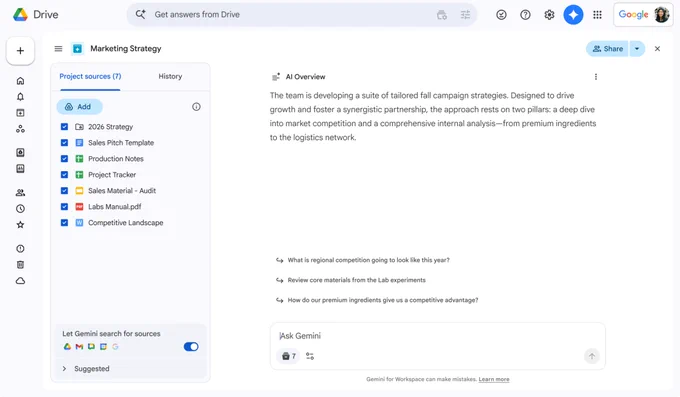Open the offline ready status icon

coord(501,15)
